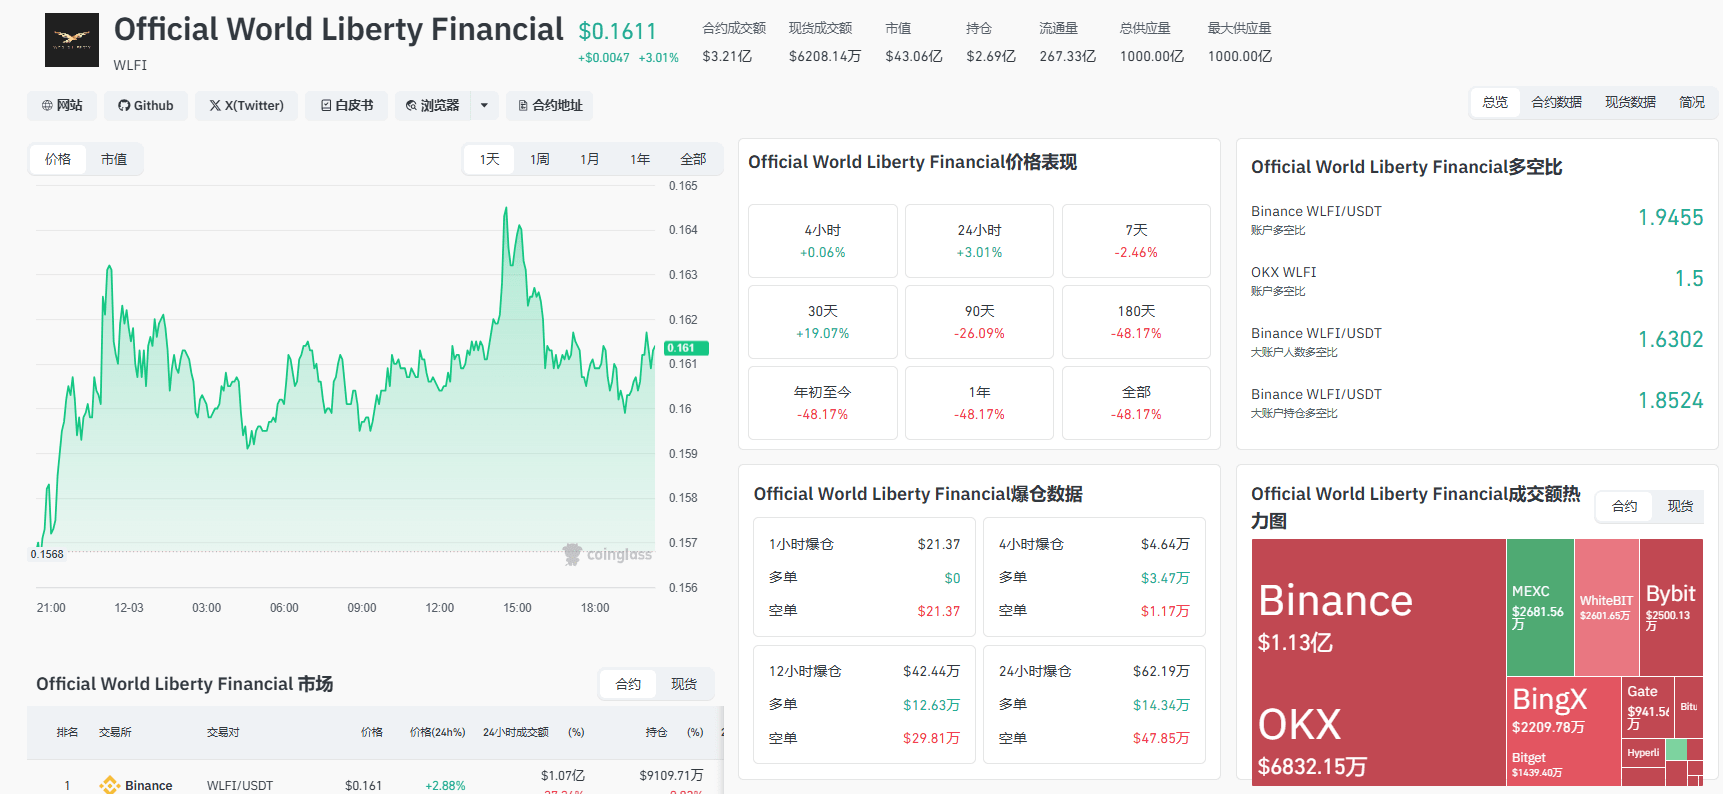Open the X(Twitter) profile link
The height and width of the screenshot is (794, 1723).
[x=246, y=105]
